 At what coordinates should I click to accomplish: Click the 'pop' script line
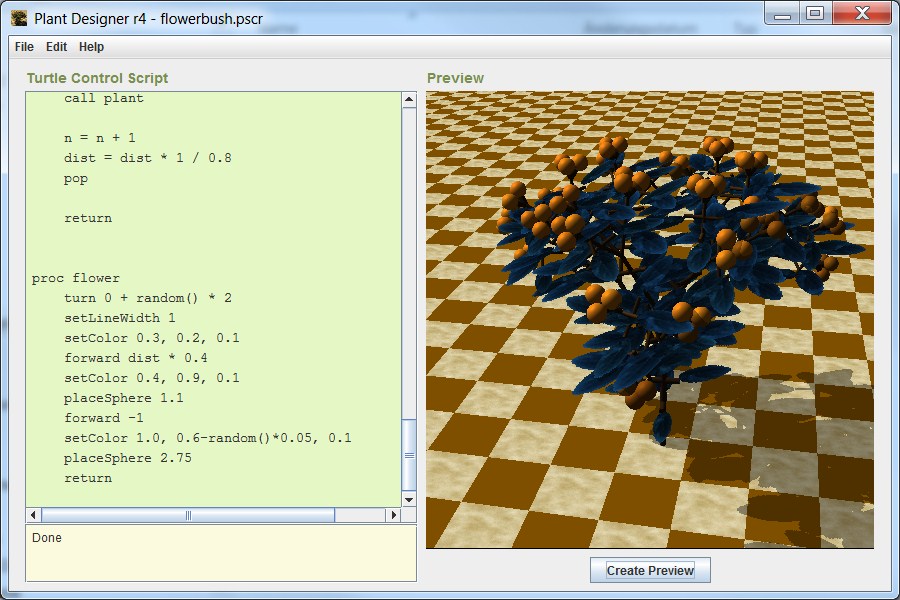pyautogui.click(x=76, y=179)
